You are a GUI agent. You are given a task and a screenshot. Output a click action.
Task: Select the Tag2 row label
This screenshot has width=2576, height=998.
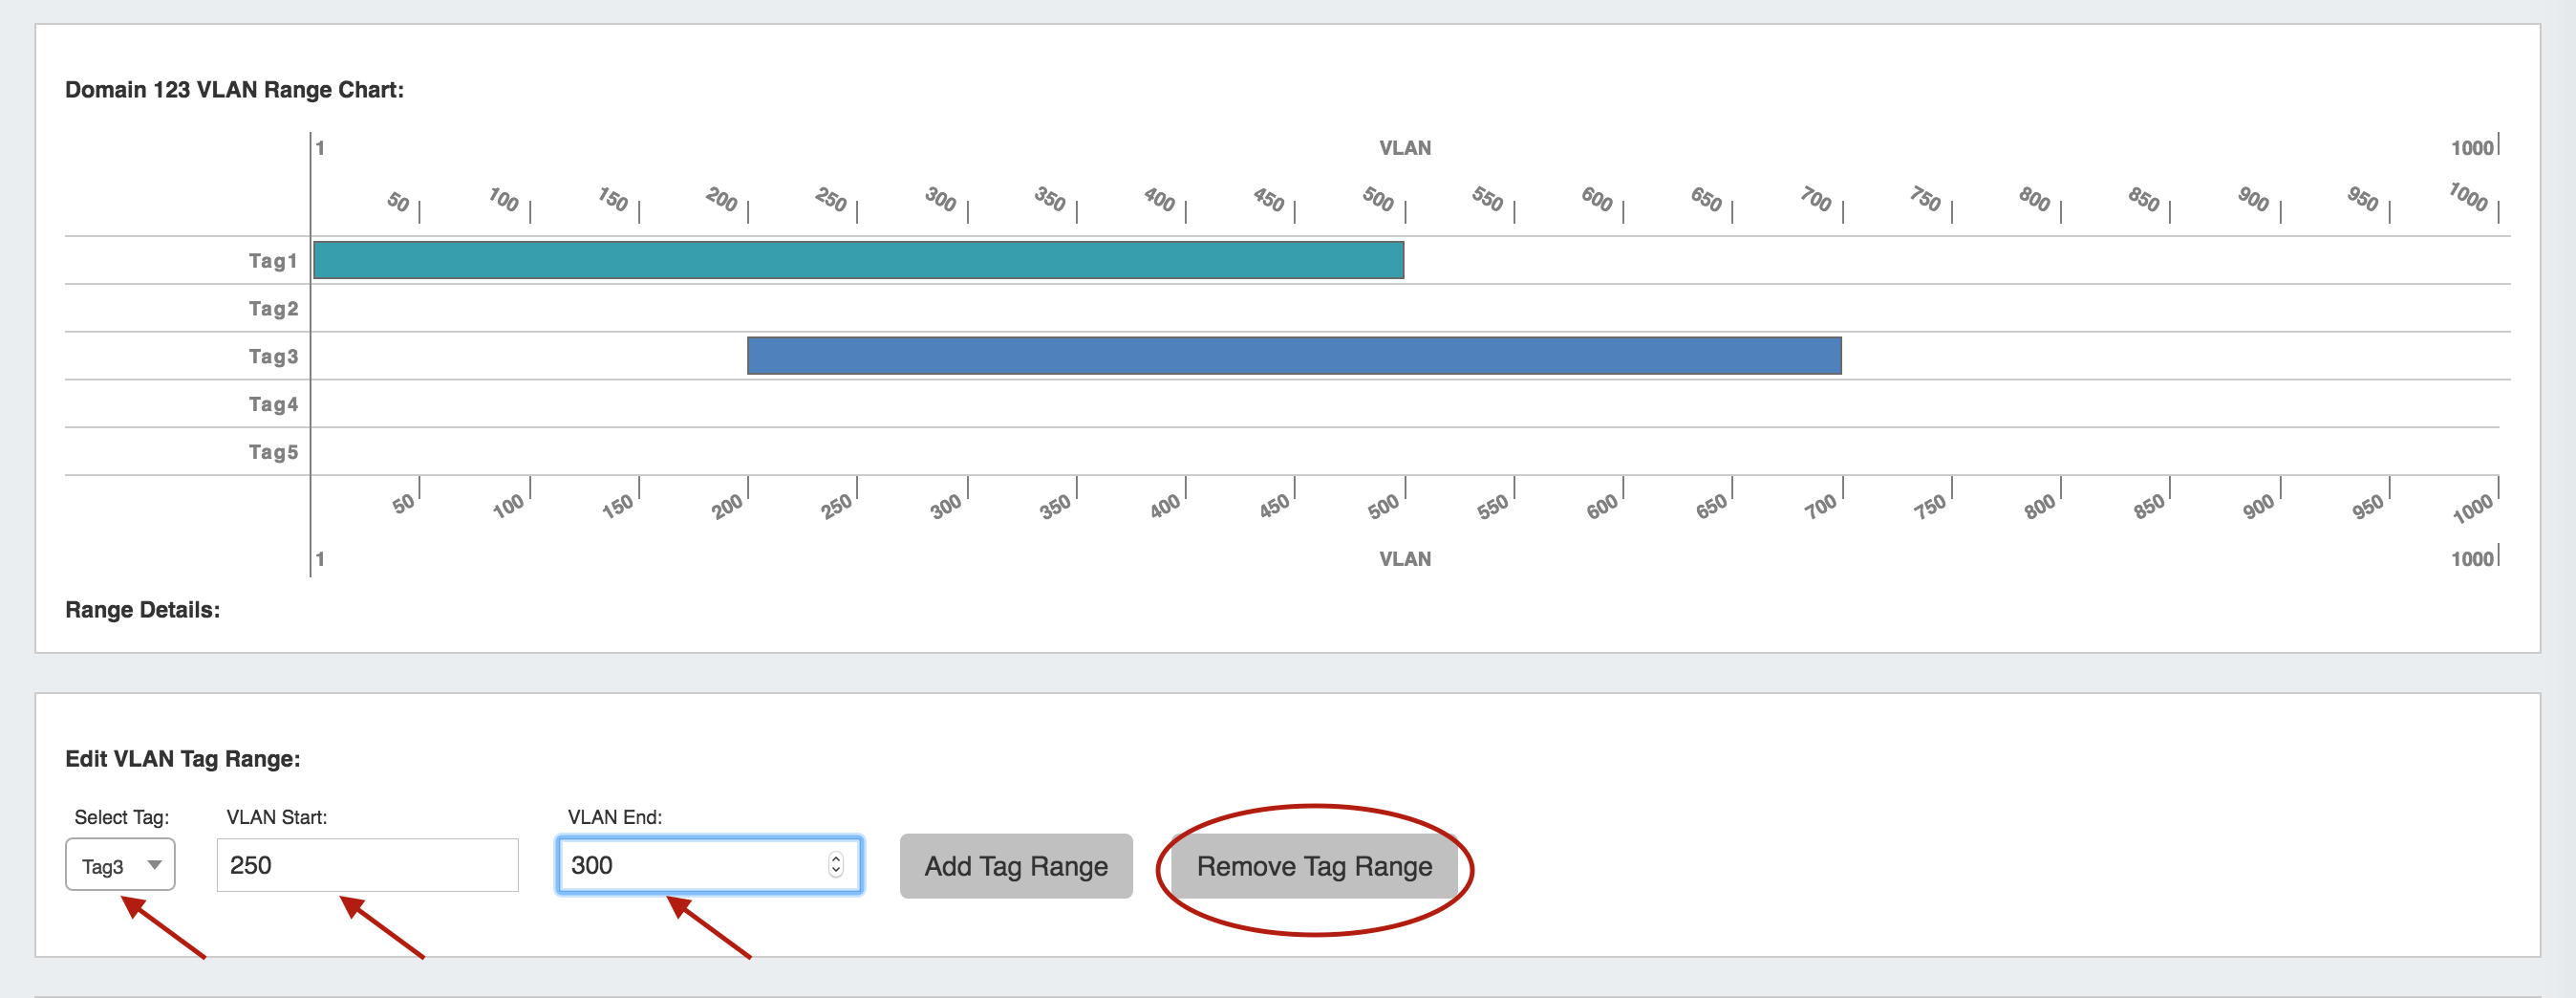273,309
